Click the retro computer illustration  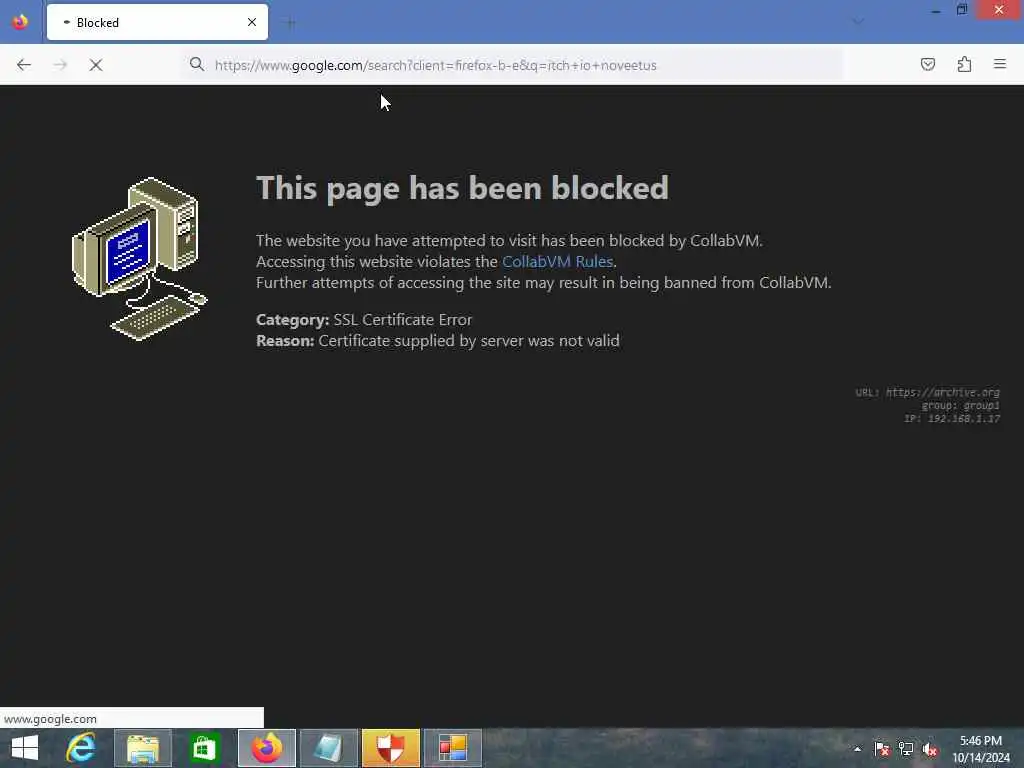[x=139, y=259]
